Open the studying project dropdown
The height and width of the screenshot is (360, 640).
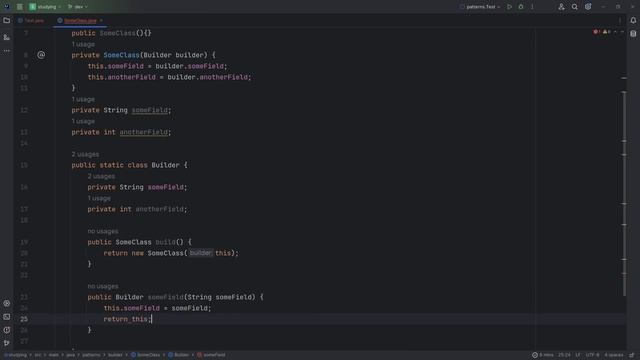[x=45, y=7]
